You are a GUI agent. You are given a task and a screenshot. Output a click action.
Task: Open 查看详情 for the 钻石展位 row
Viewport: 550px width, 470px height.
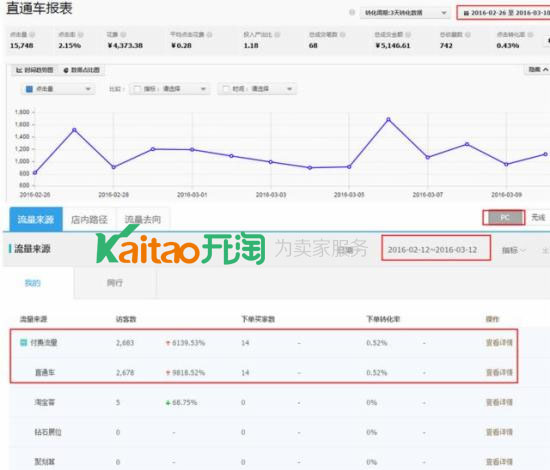coord(499,432)
